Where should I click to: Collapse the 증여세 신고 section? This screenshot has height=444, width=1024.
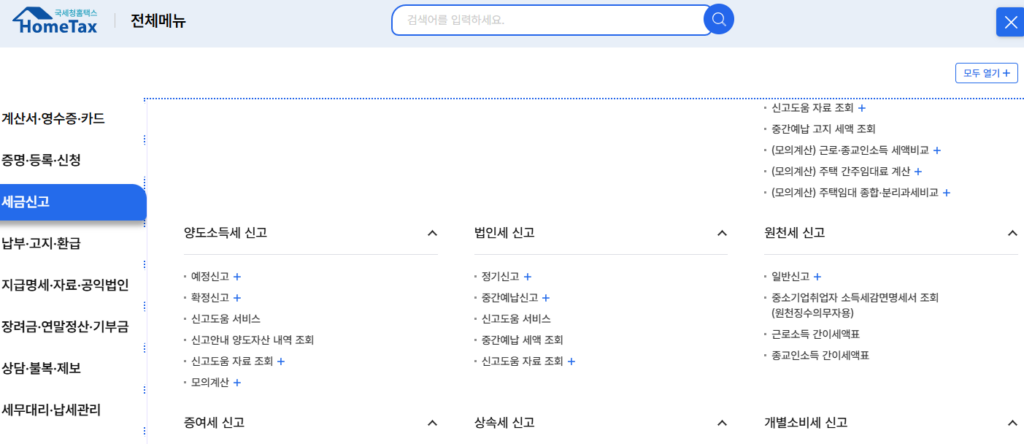(x=432, y=423)
